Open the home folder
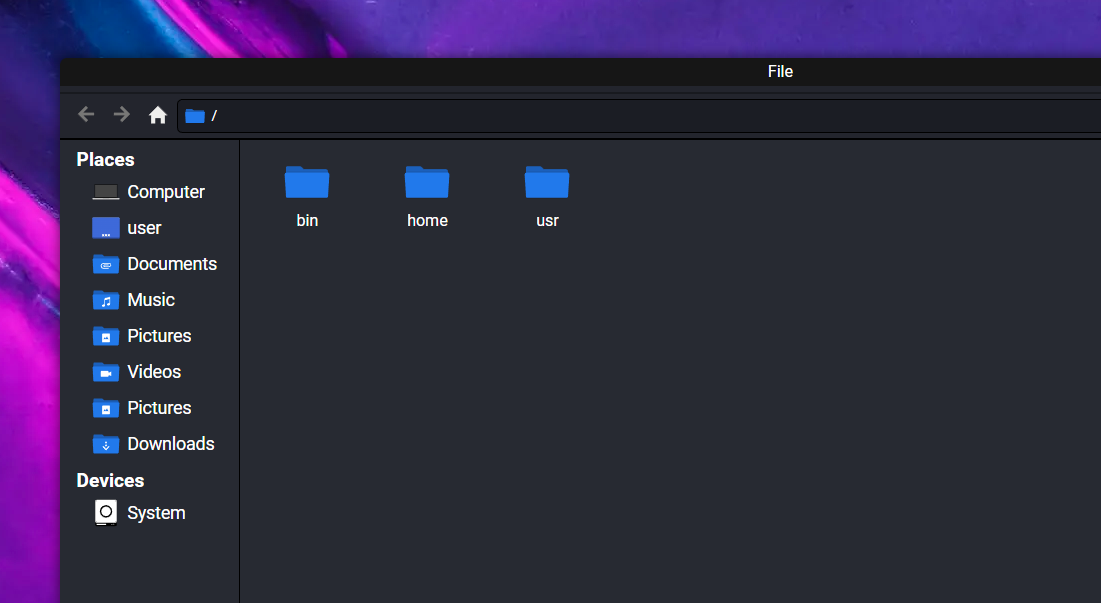Screen dimensions: 1101x603 tap(427, 183)
